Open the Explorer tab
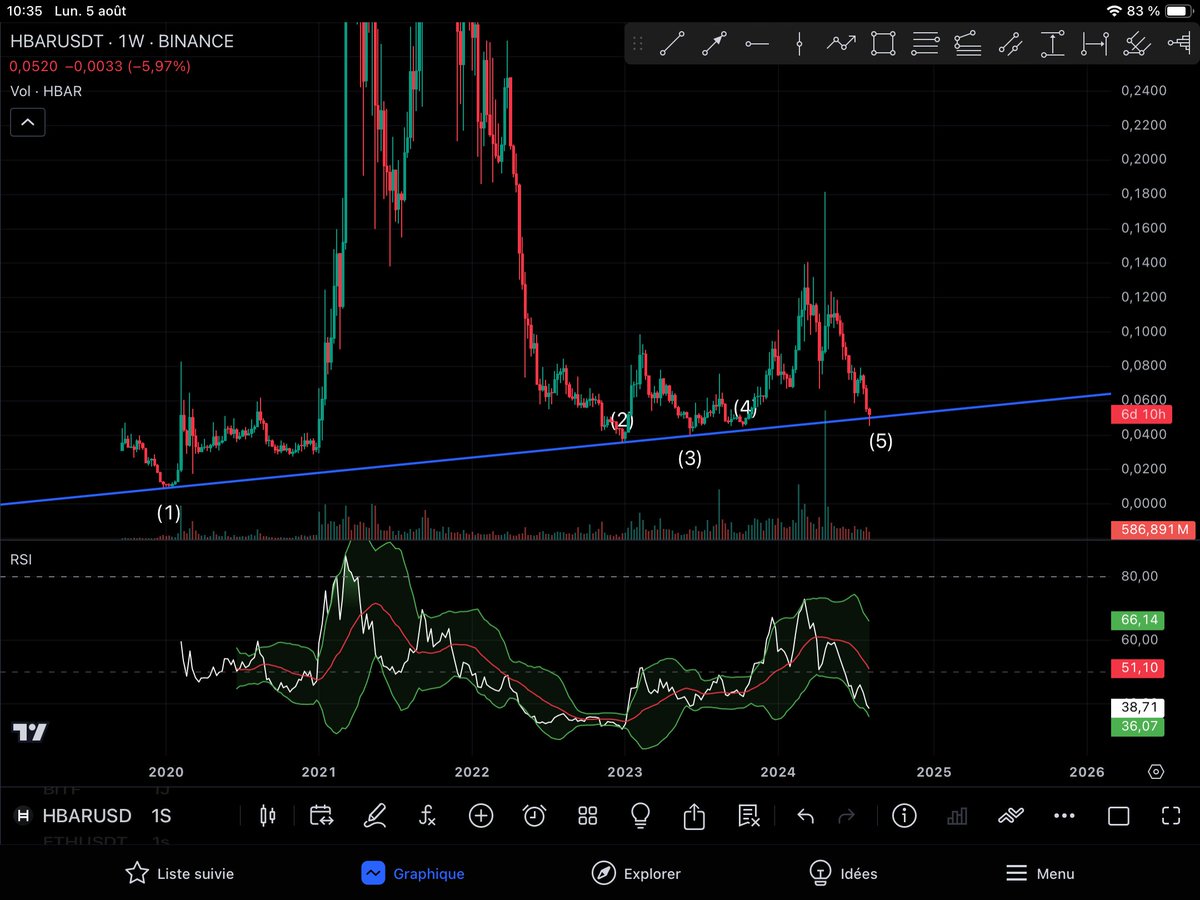1200x900 pixels. pos(636,873)
